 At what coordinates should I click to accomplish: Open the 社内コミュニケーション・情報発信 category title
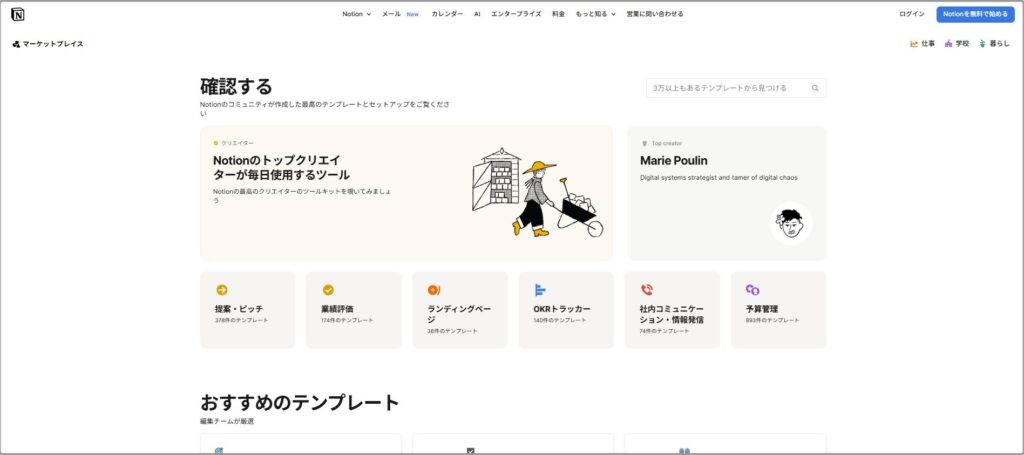pos(672,314)
